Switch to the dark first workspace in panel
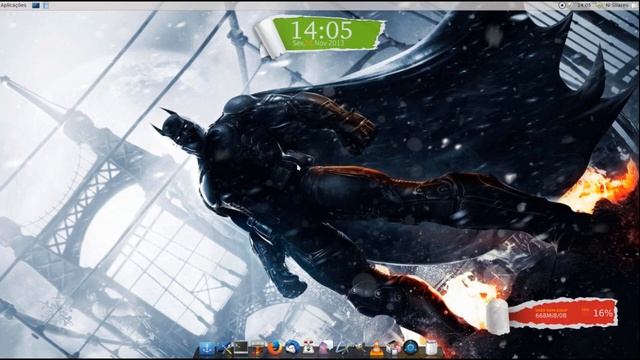Screen dimensions: 640x360 click(x=36, y=5)
